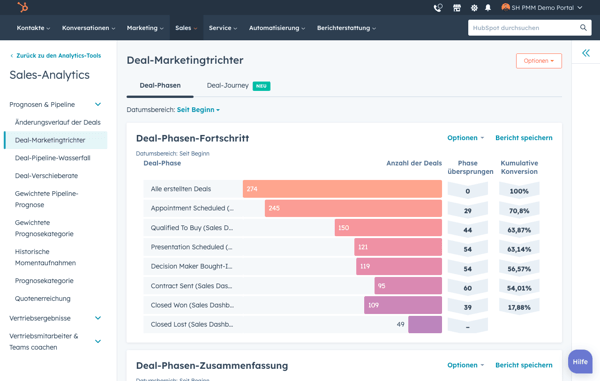This screenshot has height=381, width=600.
Task: Click the skipped phase value 29
Action: 468,211
